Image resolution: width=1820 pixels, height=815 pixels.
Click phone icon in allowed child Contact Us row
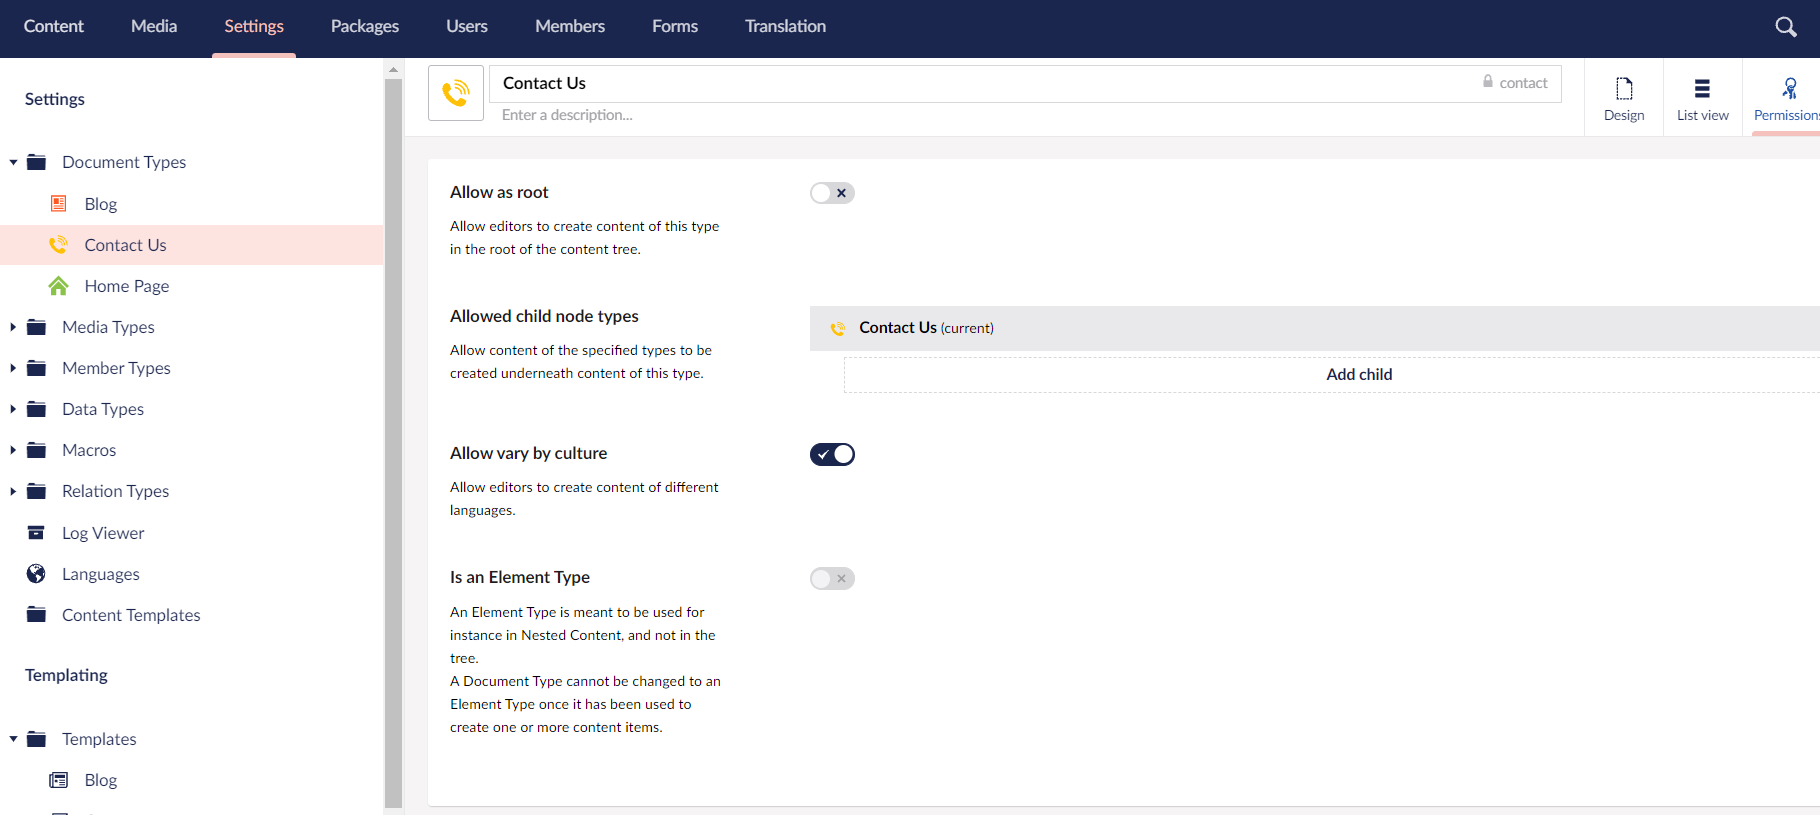[x=838, y=328]
